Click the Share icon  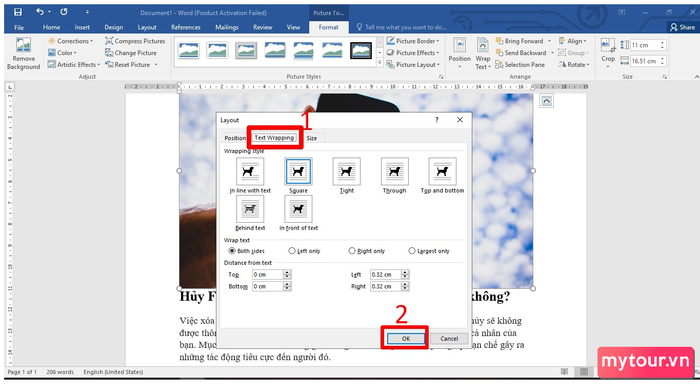click(682, 27)
